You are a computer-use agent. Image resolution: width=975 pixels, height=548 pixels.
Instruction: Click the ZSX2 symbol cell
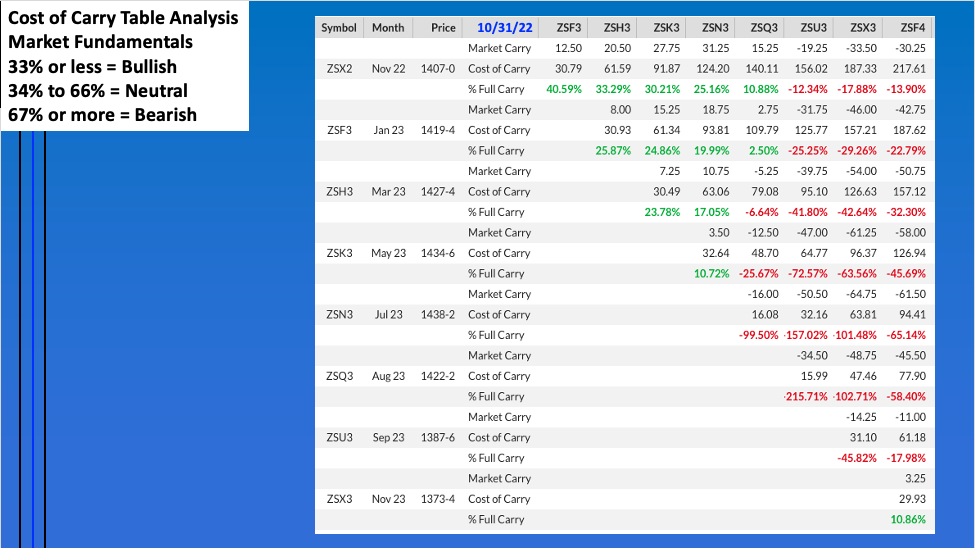coord(340,68)
